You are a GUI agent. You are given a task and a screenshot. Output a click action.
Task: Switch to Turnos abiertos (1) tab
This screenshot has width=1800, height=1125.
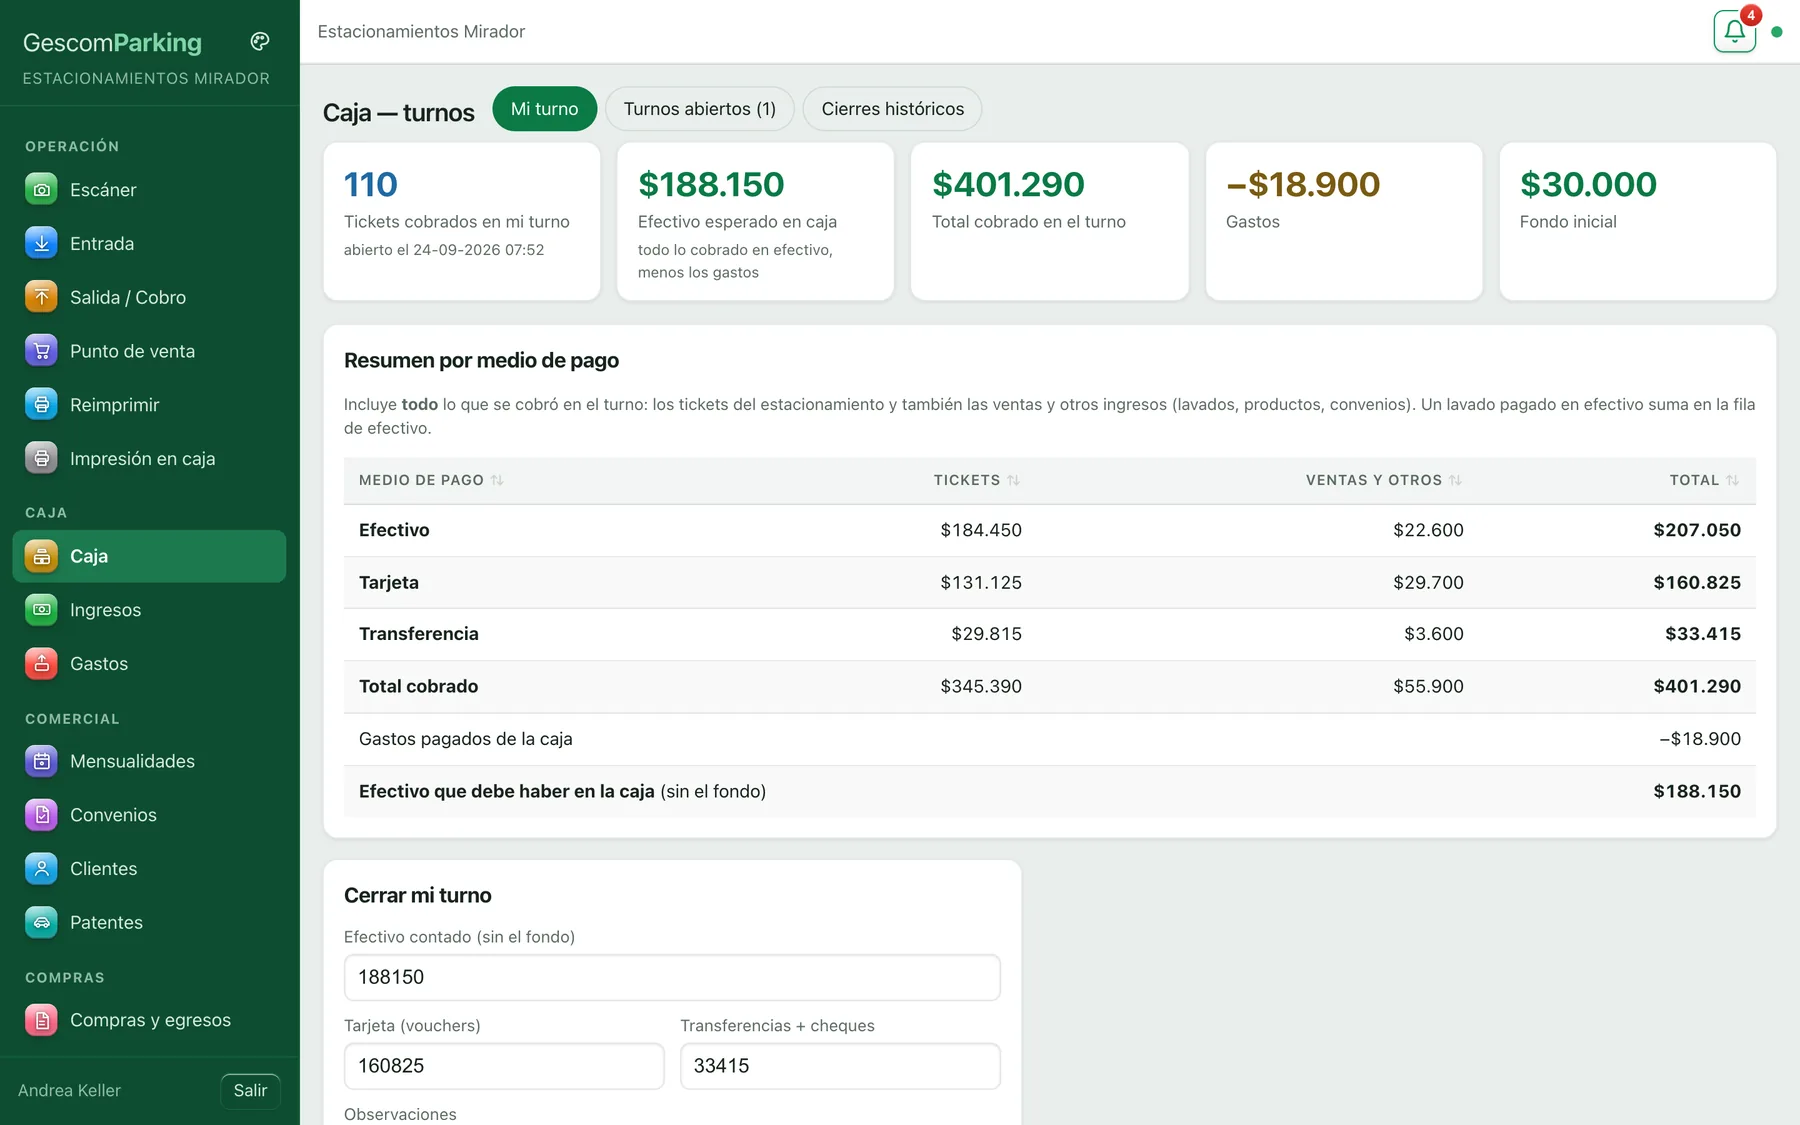click(699, 109)
